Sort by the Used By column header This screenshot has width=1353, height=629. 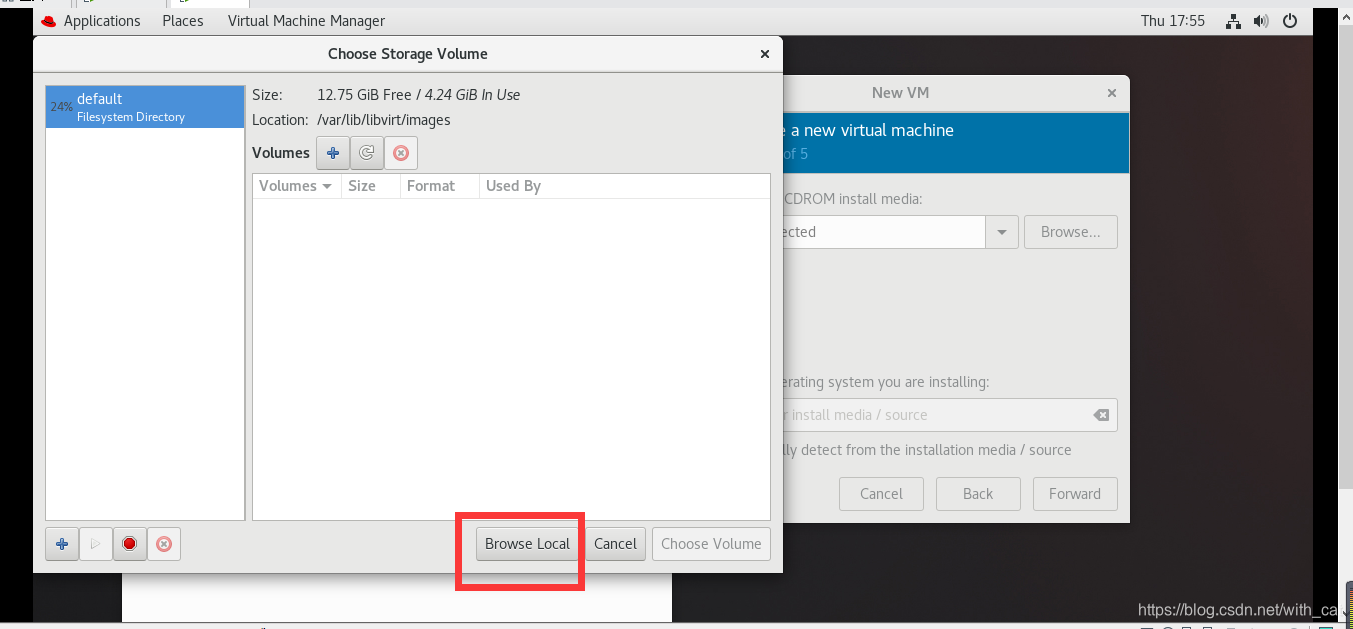(x=624, y=186)
